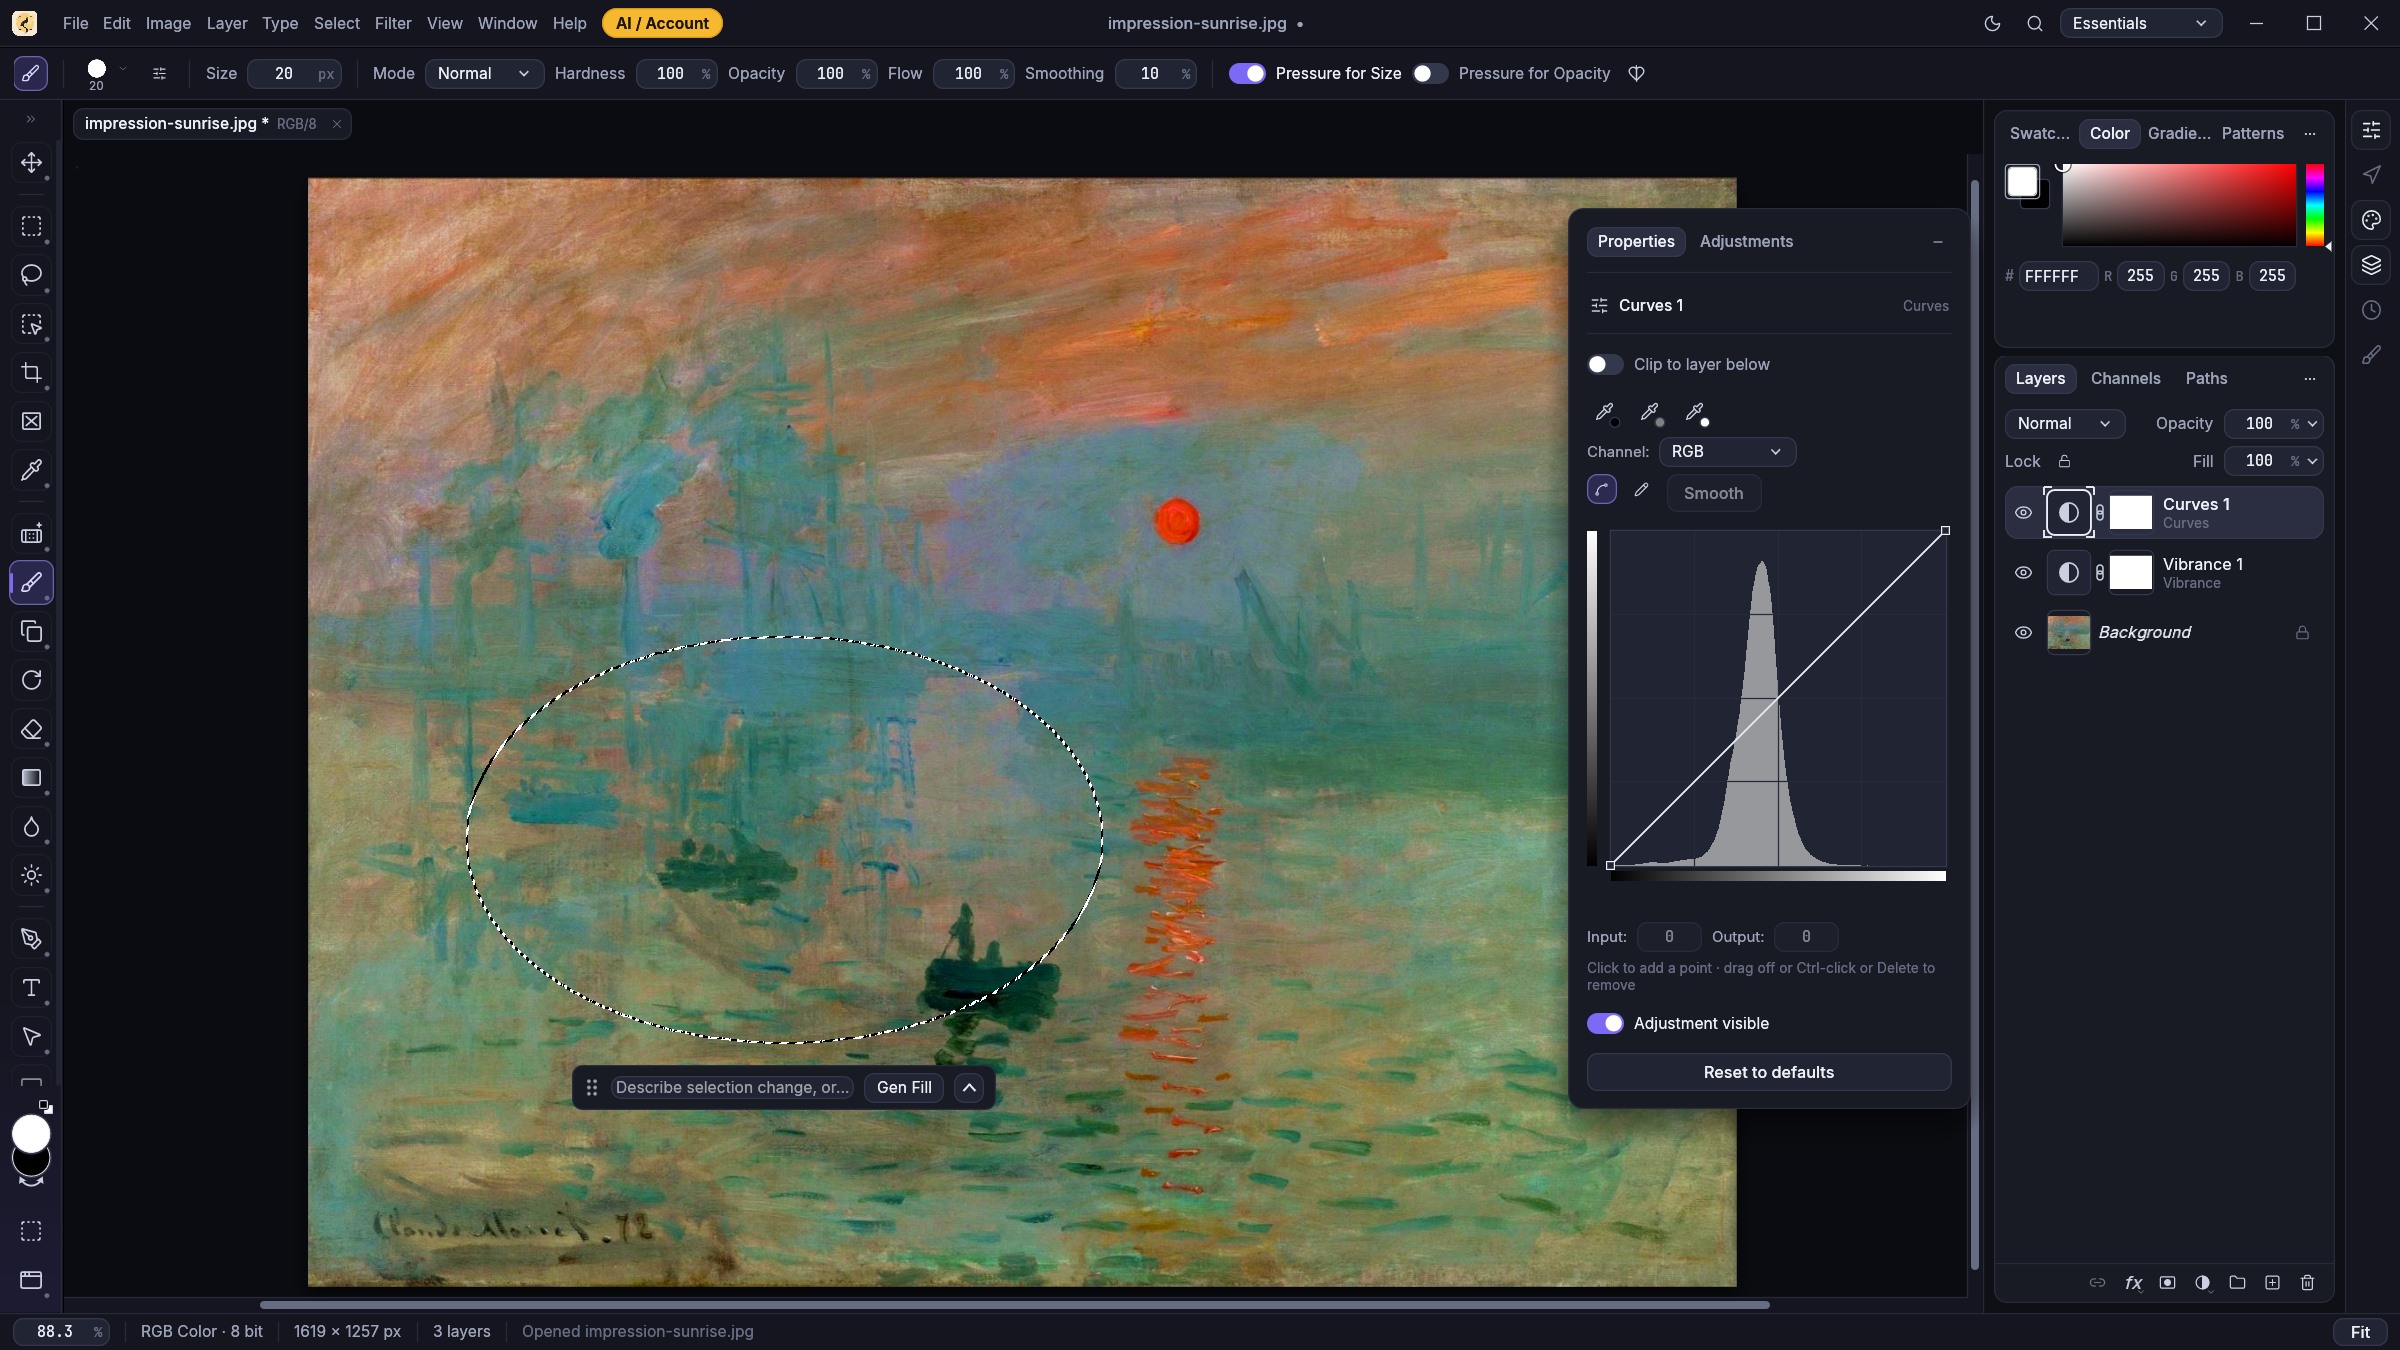Open the Channel RGB dropdown
Viewport: 2400px width, 1350px height.
(1727, 452)
